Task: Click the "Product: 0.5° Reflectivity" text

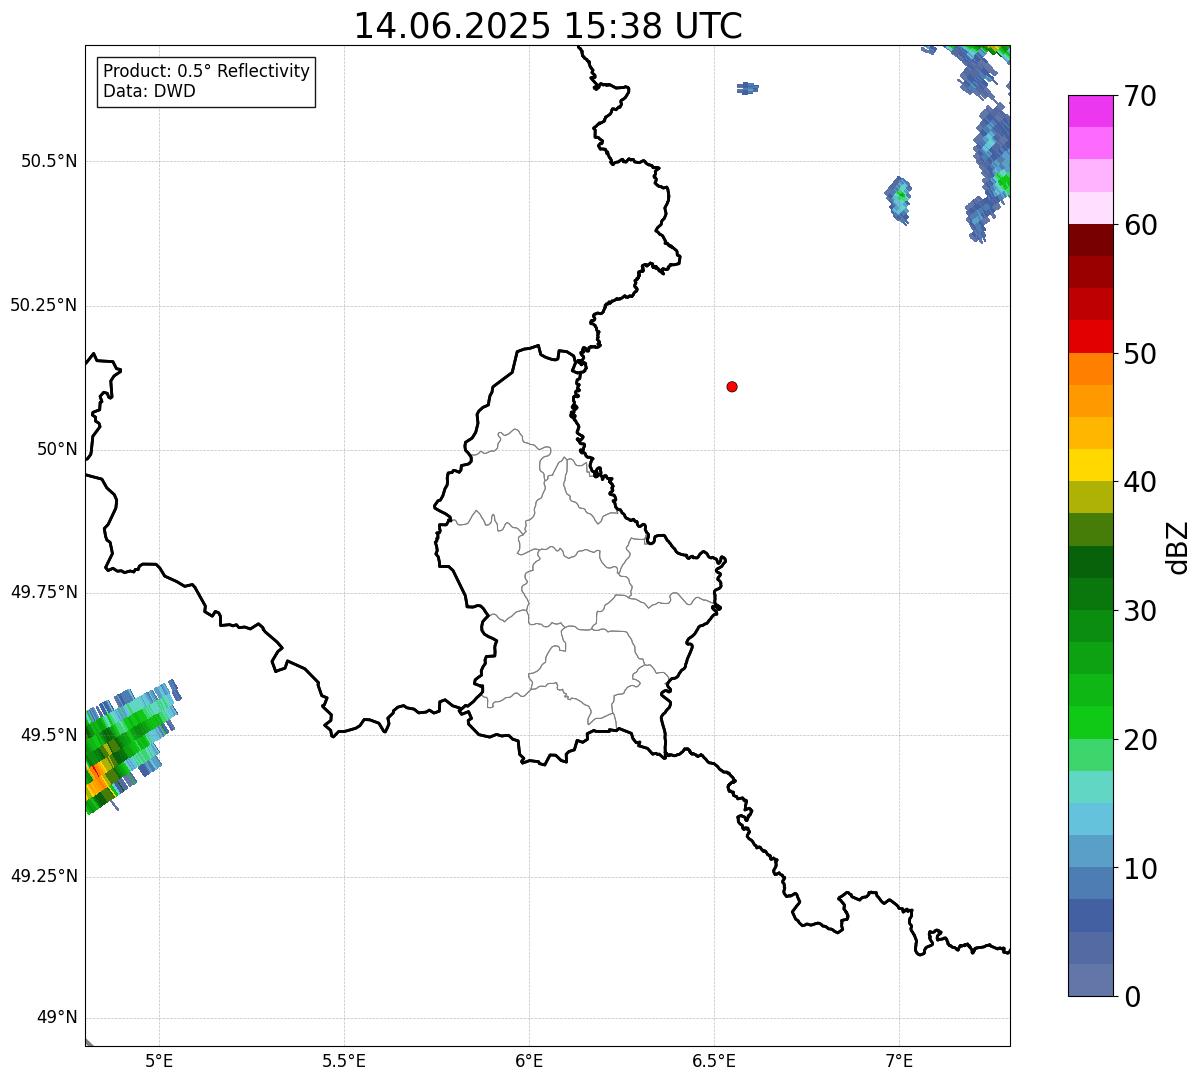Action: (x=206, y=72)
